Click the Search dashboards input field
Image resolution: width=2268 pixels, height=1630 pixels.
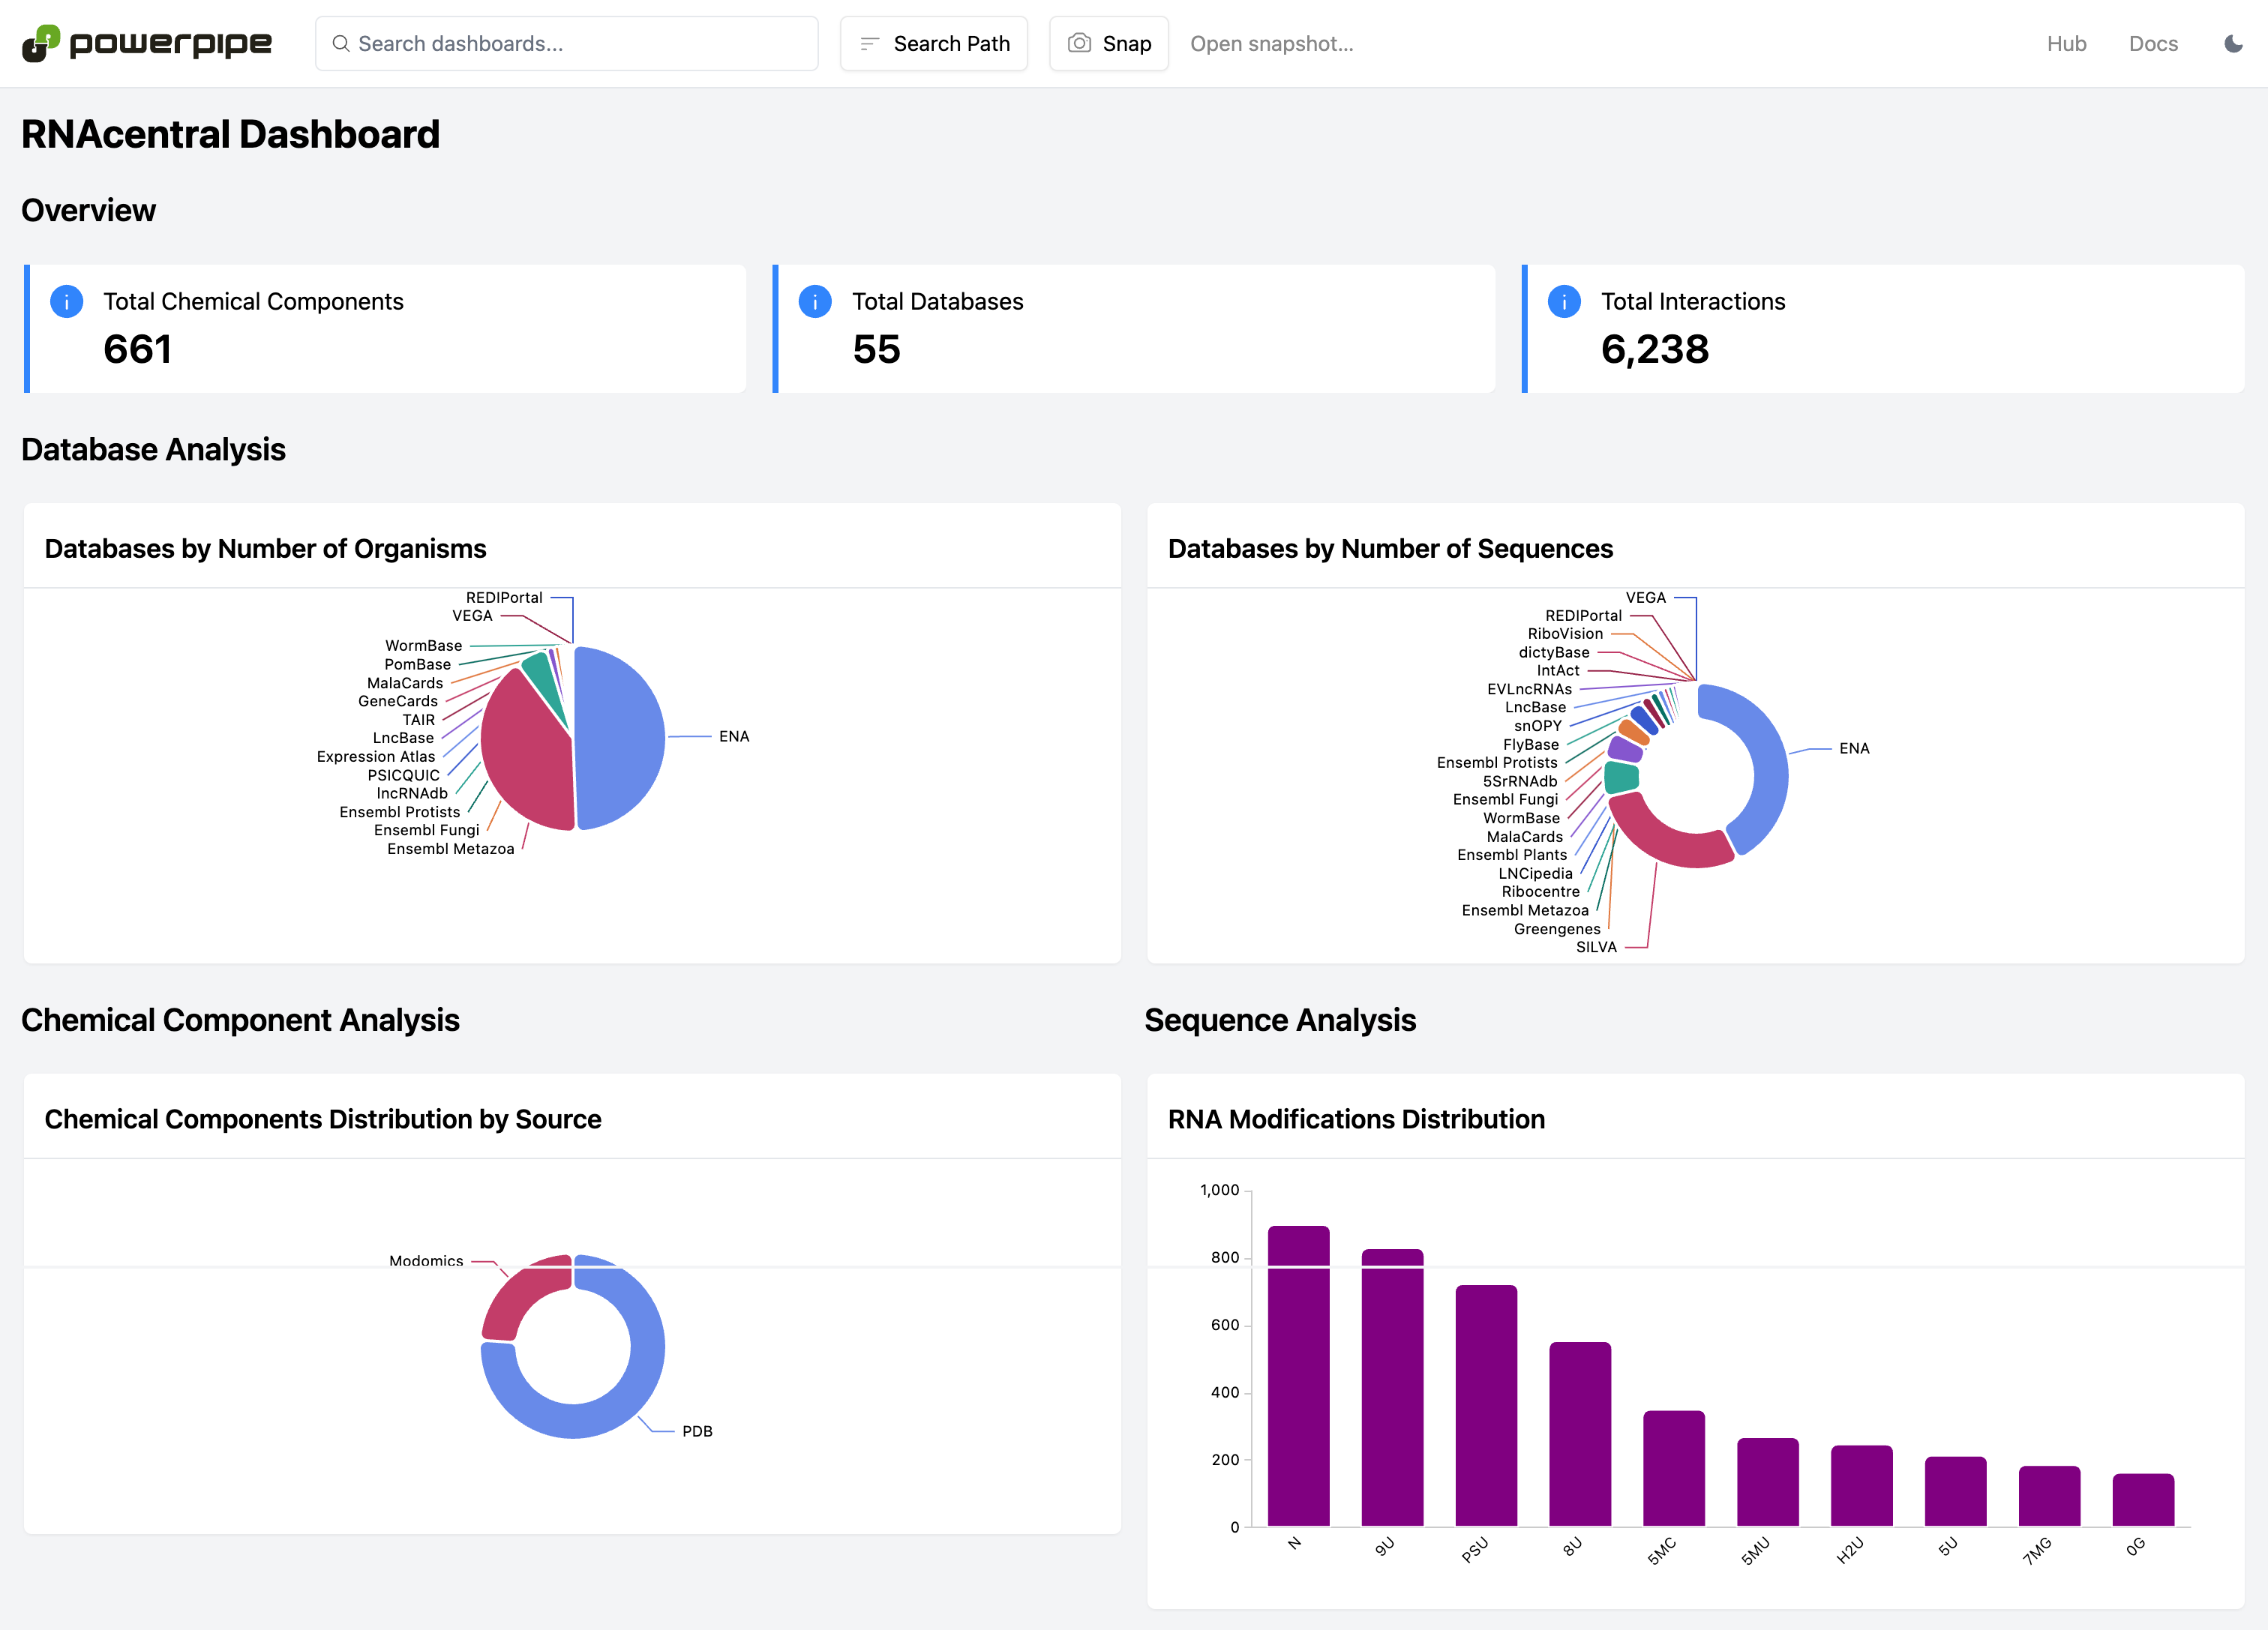(x=580, y=43)
